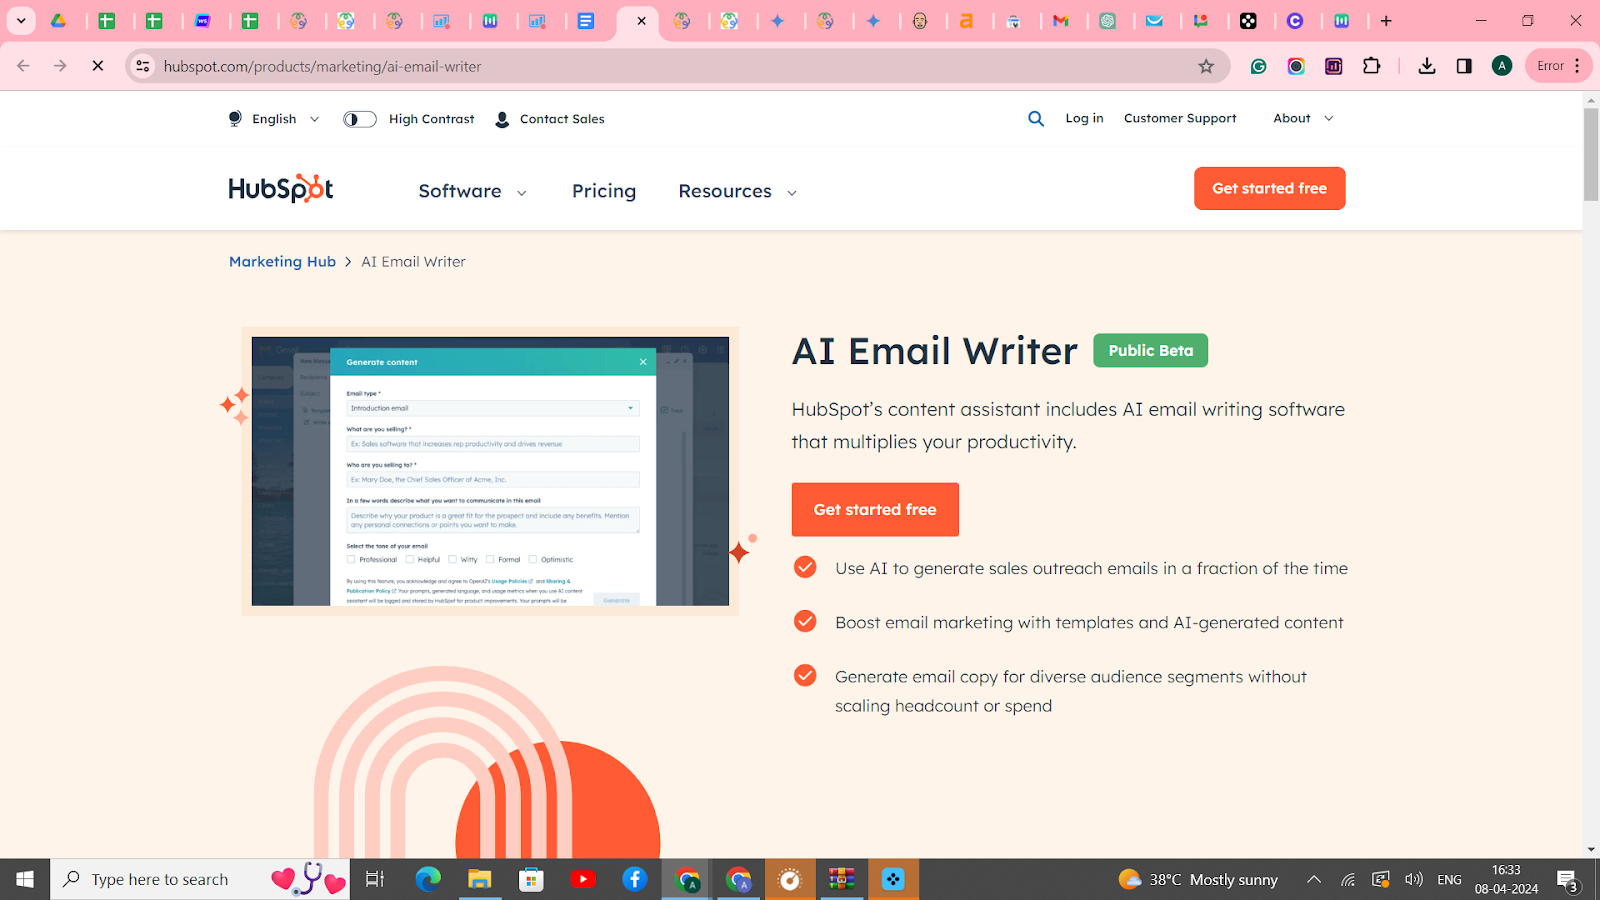Image resolution: width=1600 pixels, height=900 pixels.
Task: Click the page vertical scrollbar thumb
Action: (1591, 155)
